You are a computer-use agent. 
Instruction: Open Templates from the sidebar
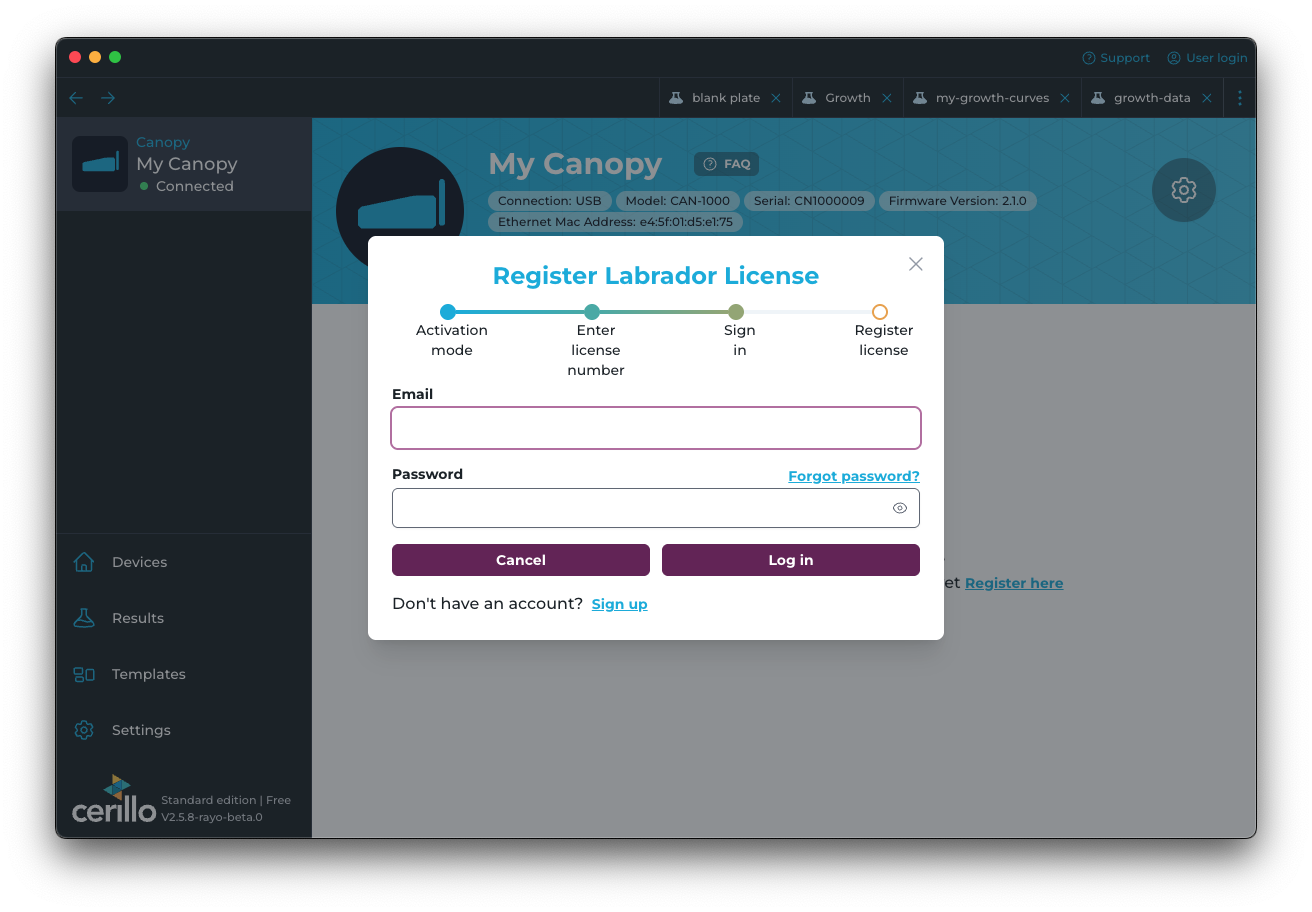148,674
